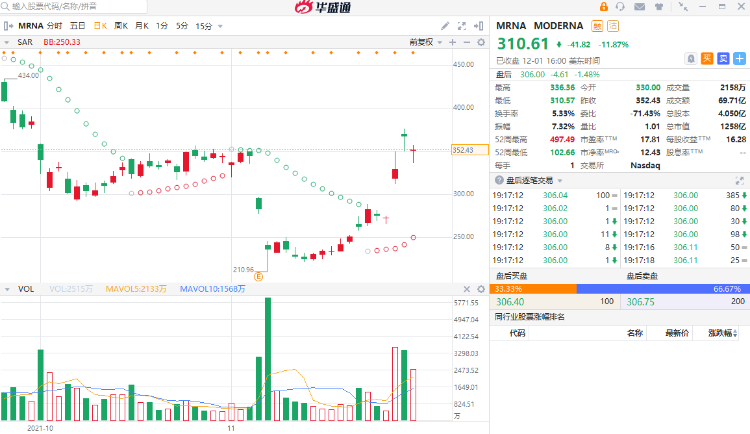
Task: Open customer service headset icon
Action: point(620,7)
